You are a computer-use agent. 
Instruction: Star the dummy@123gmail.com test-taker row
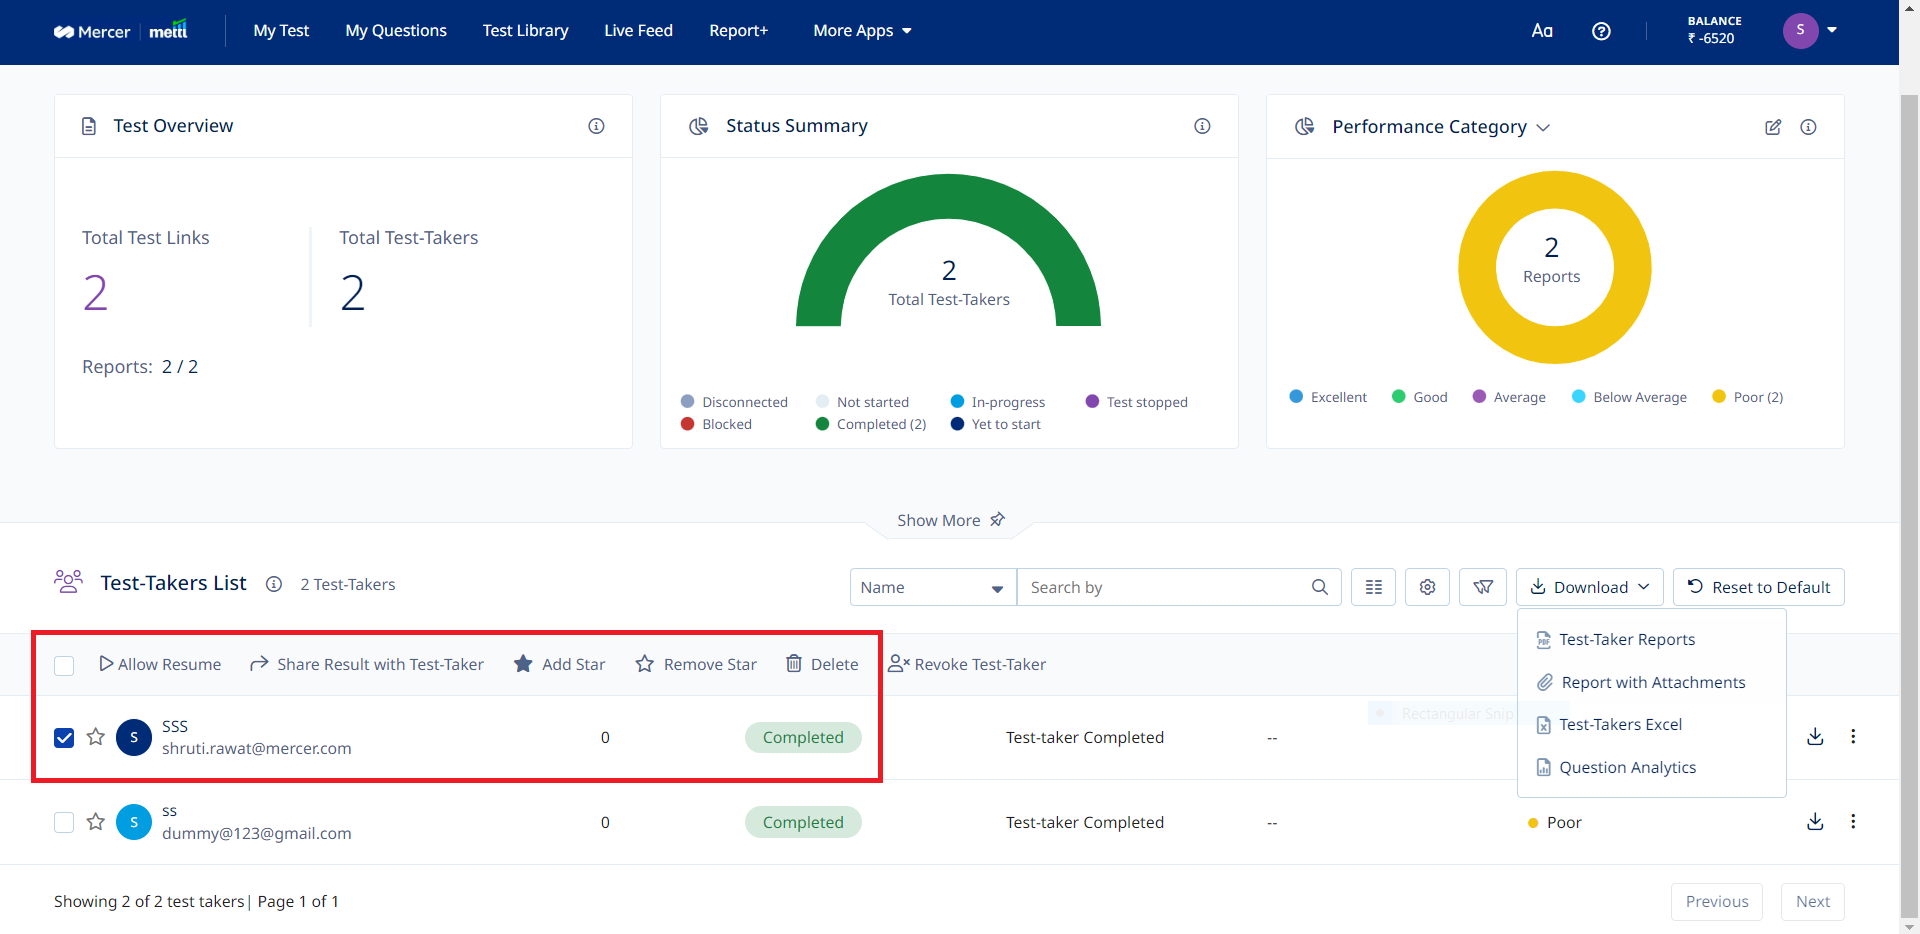96,822
